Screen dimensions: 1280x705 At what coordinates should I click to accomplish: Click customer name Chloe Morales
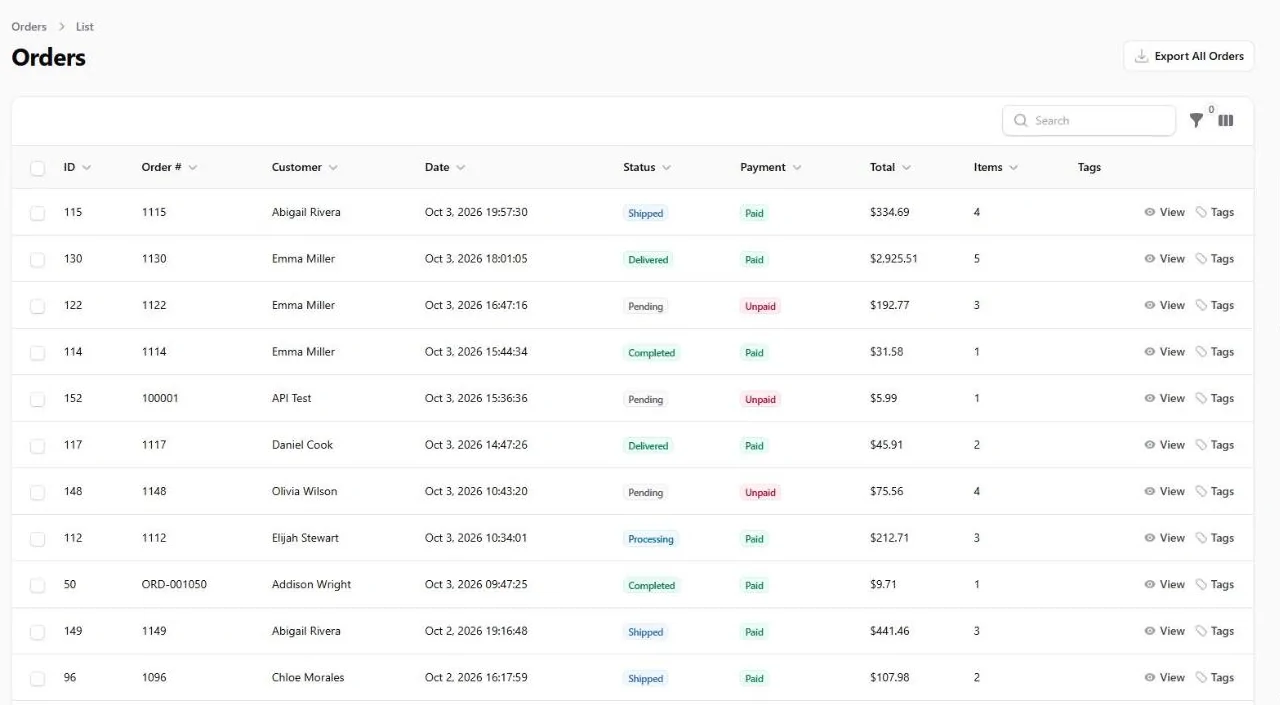[308, 677]
